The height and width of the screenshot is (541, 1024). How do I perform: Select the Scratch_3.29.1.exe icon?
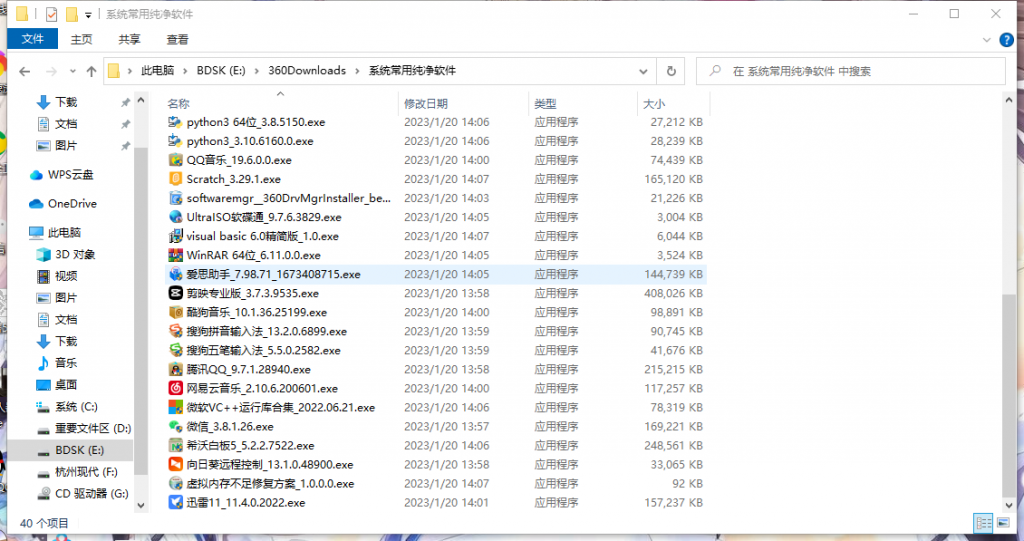coord(175,178)
